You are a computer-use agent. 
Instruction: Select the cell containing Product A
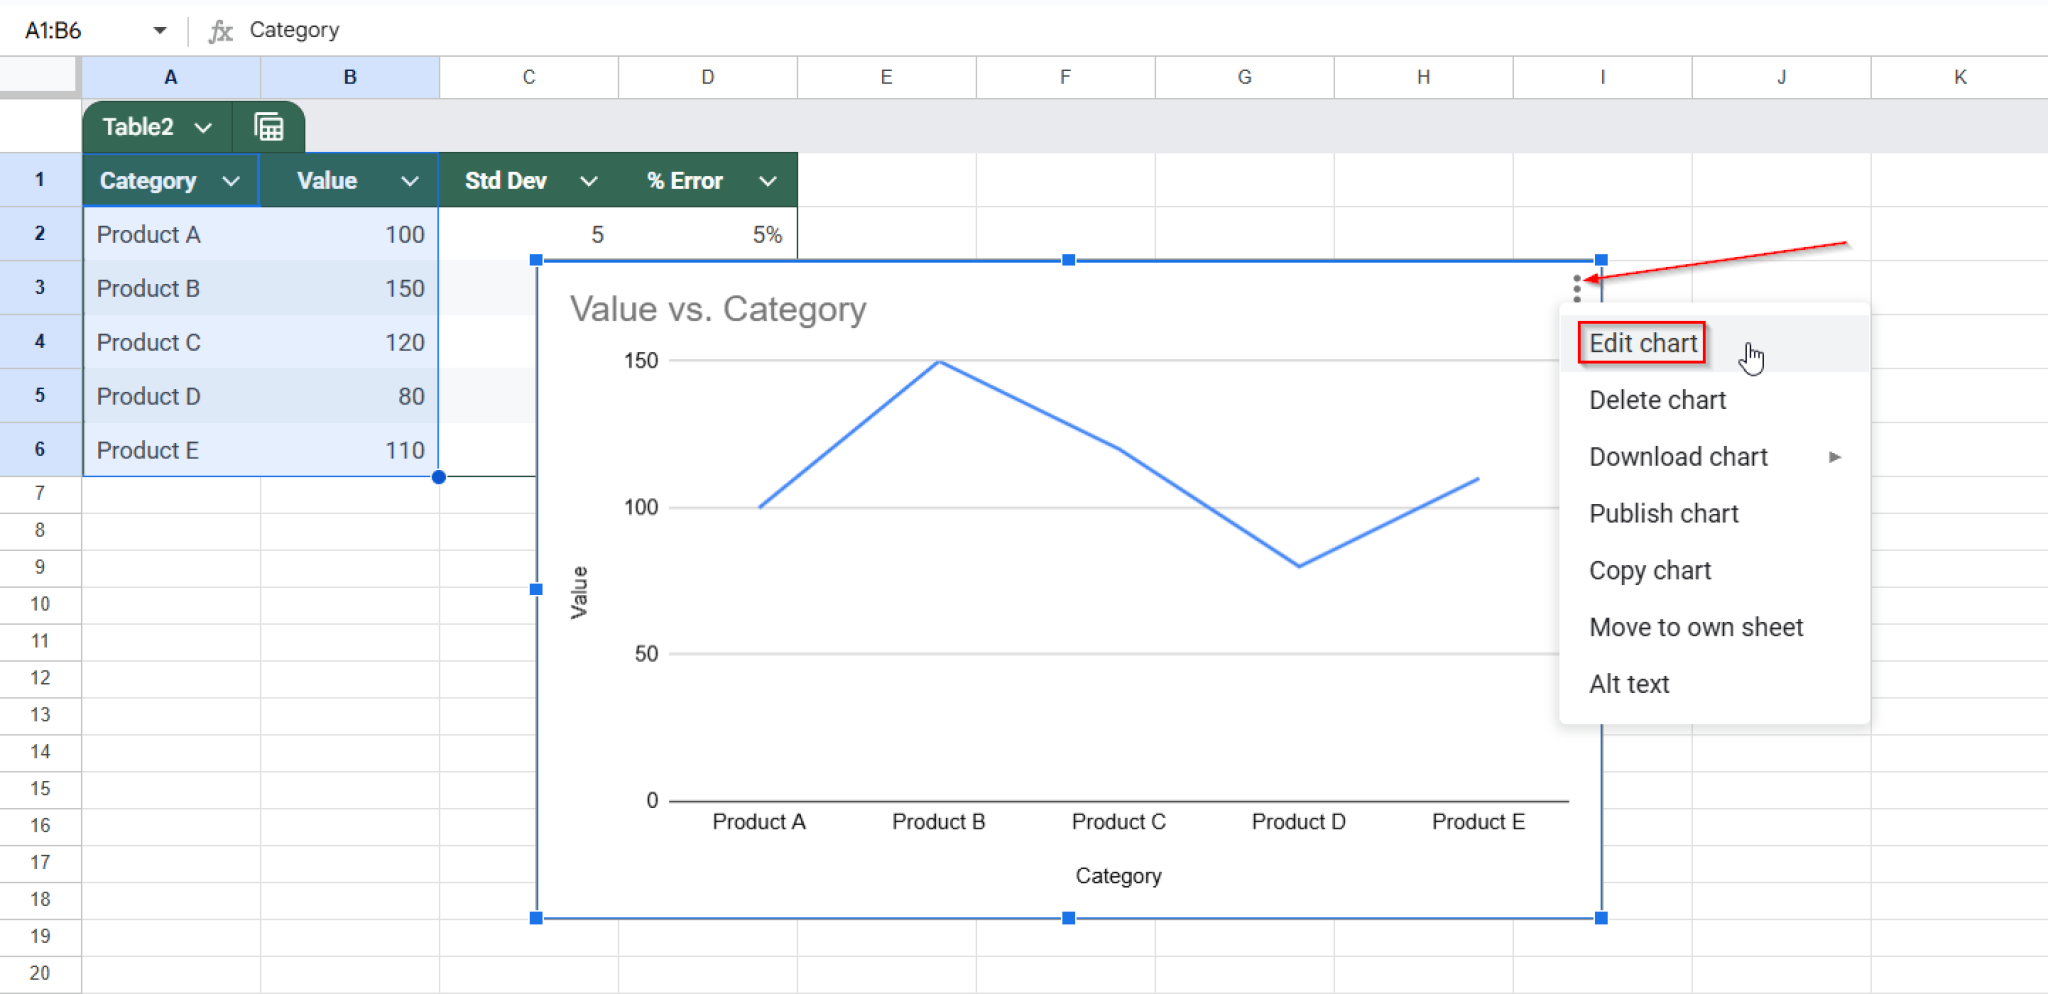click(148, 234)
